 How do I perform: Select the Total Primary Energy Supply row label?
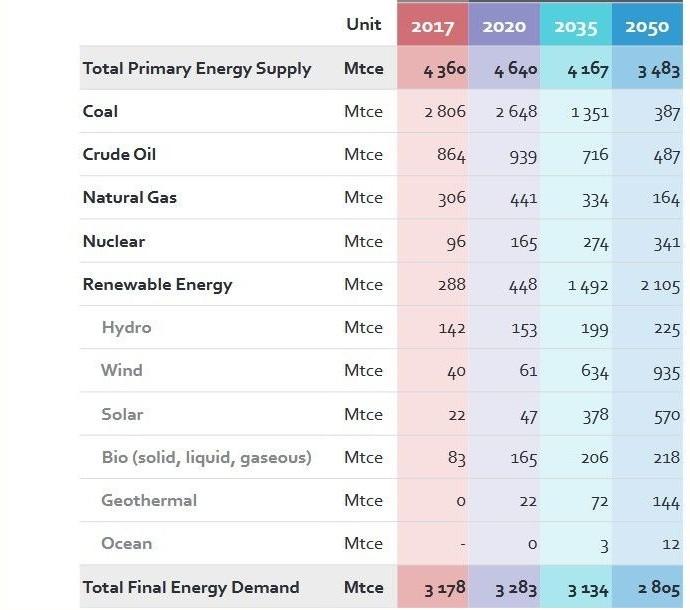[197, 69]
